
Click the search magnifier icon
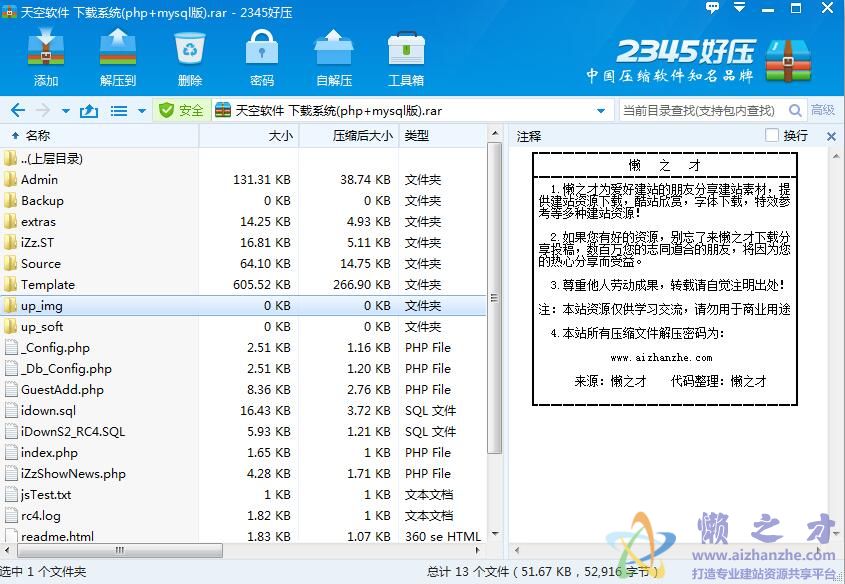795,110
